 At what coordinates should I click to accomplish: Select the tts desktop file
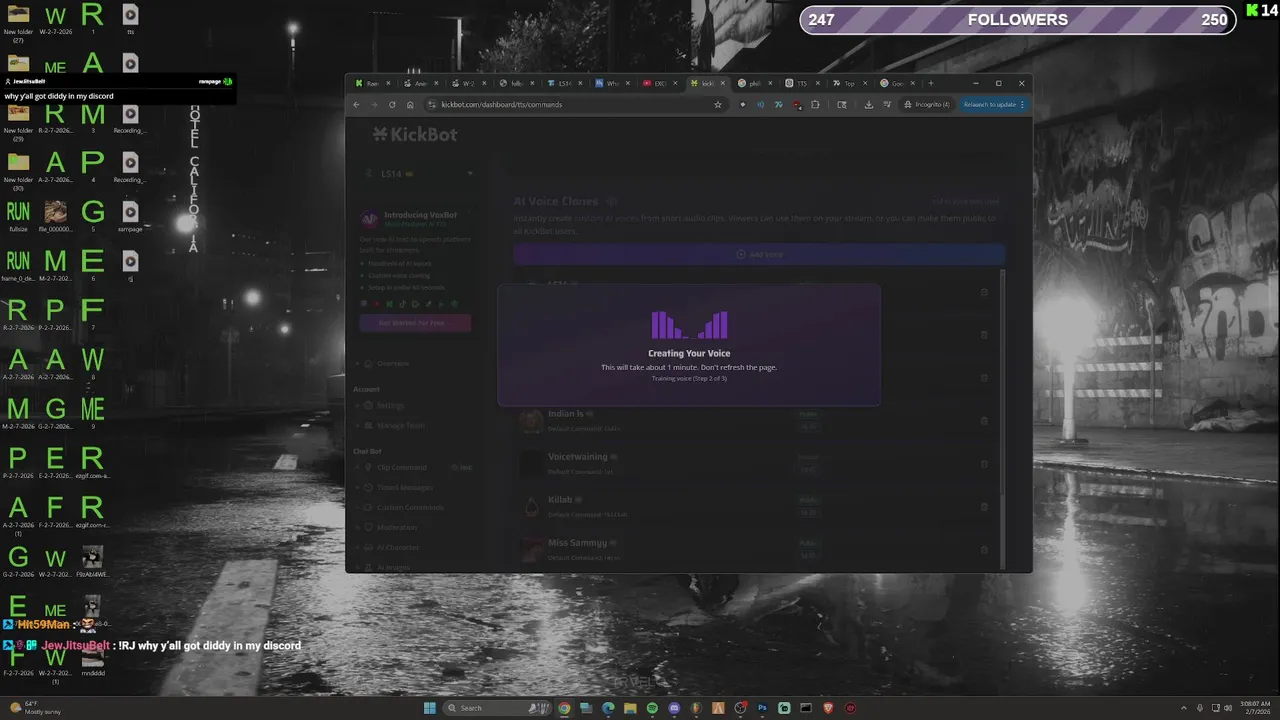[130, 20]
